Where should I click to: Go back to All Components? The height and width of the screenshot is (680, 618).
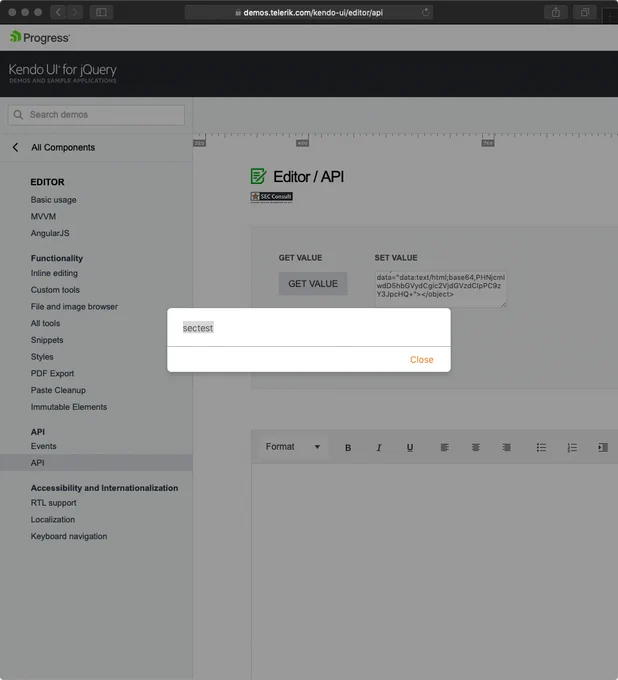(54, 147)
